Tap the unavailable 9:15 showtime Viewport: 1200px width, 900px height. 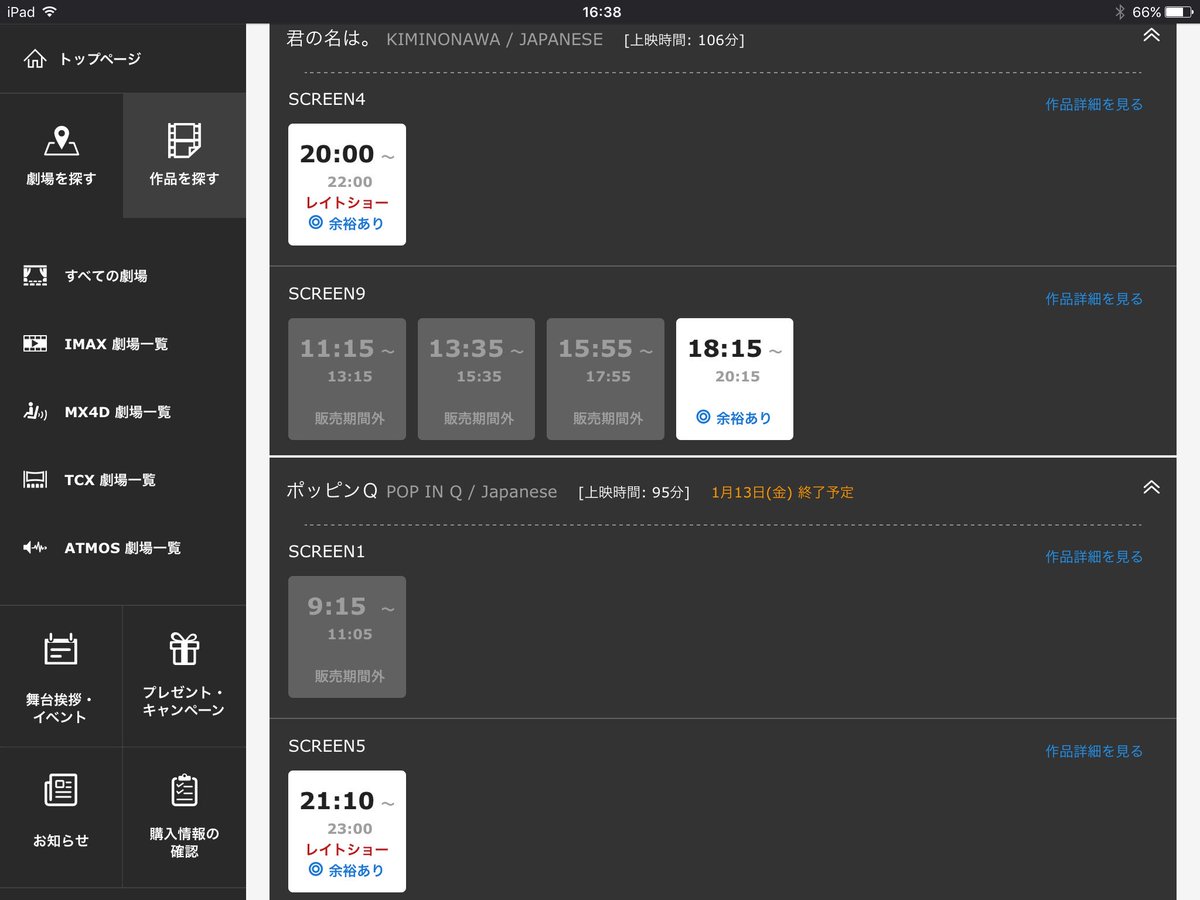(x=347, y=637)
